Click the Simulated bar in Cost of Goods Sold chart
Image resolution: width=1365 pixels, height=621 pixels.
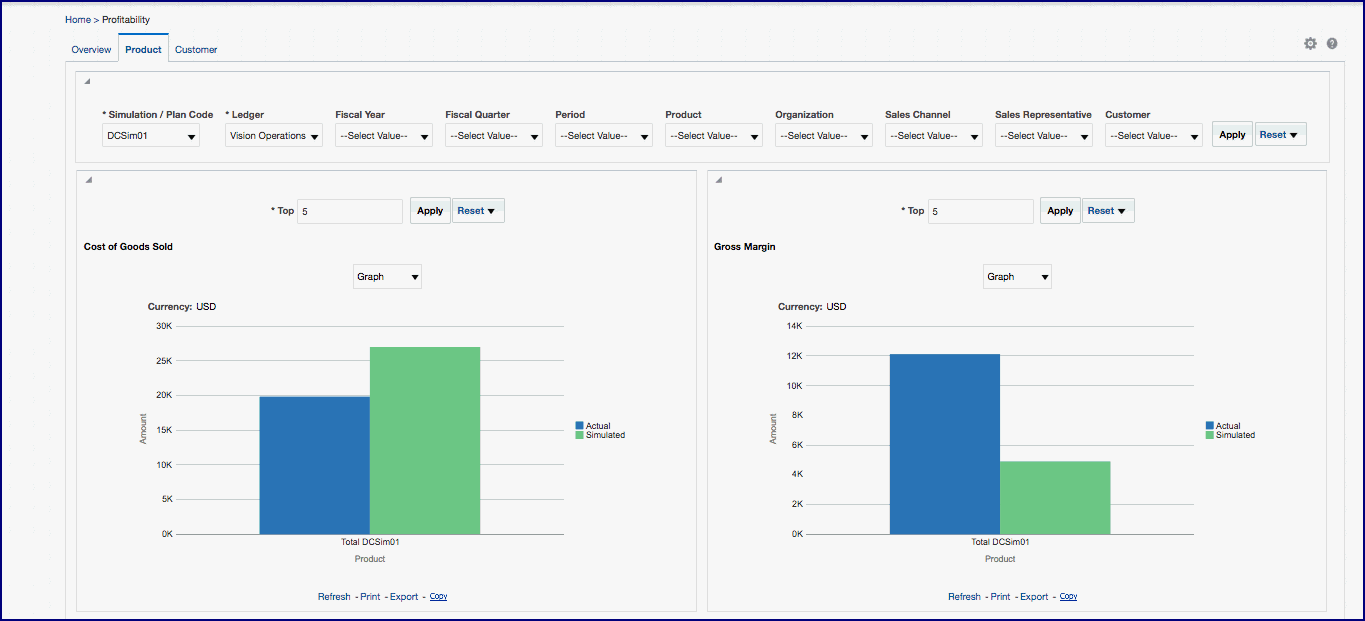click(425, 440)
